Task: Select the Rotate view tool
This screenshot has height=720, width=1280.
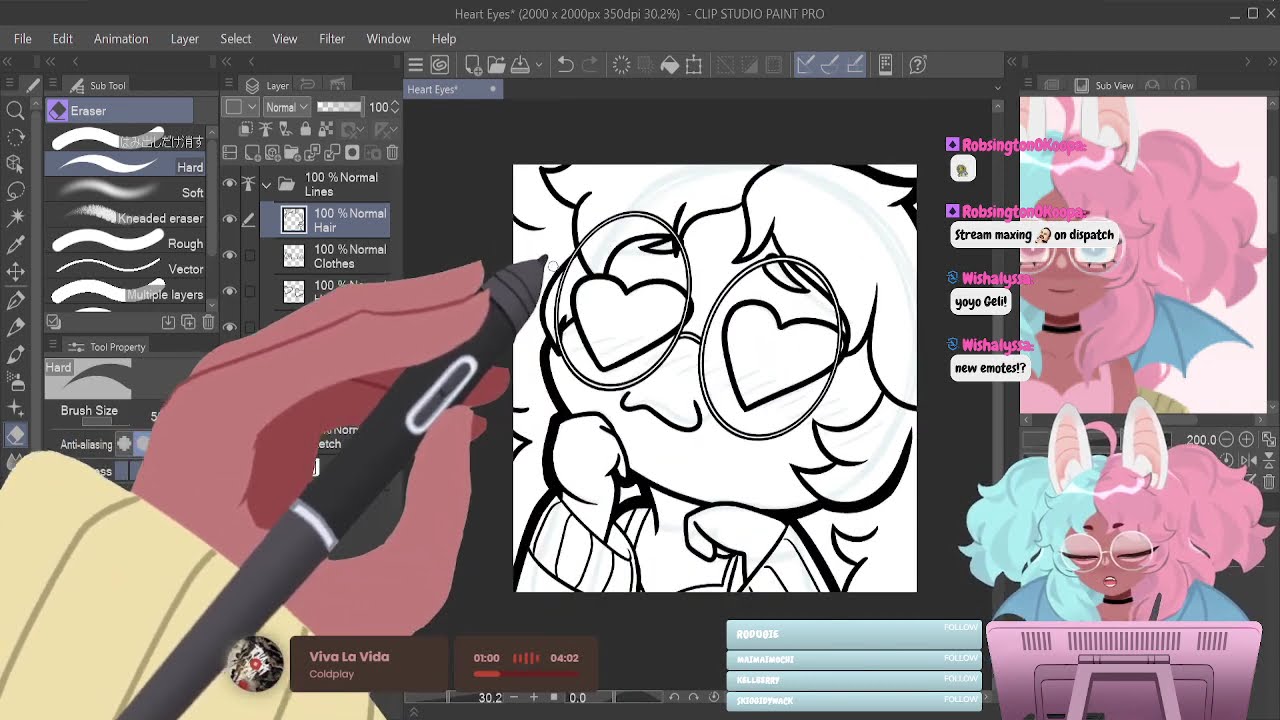Action: (x=15, y=137)
